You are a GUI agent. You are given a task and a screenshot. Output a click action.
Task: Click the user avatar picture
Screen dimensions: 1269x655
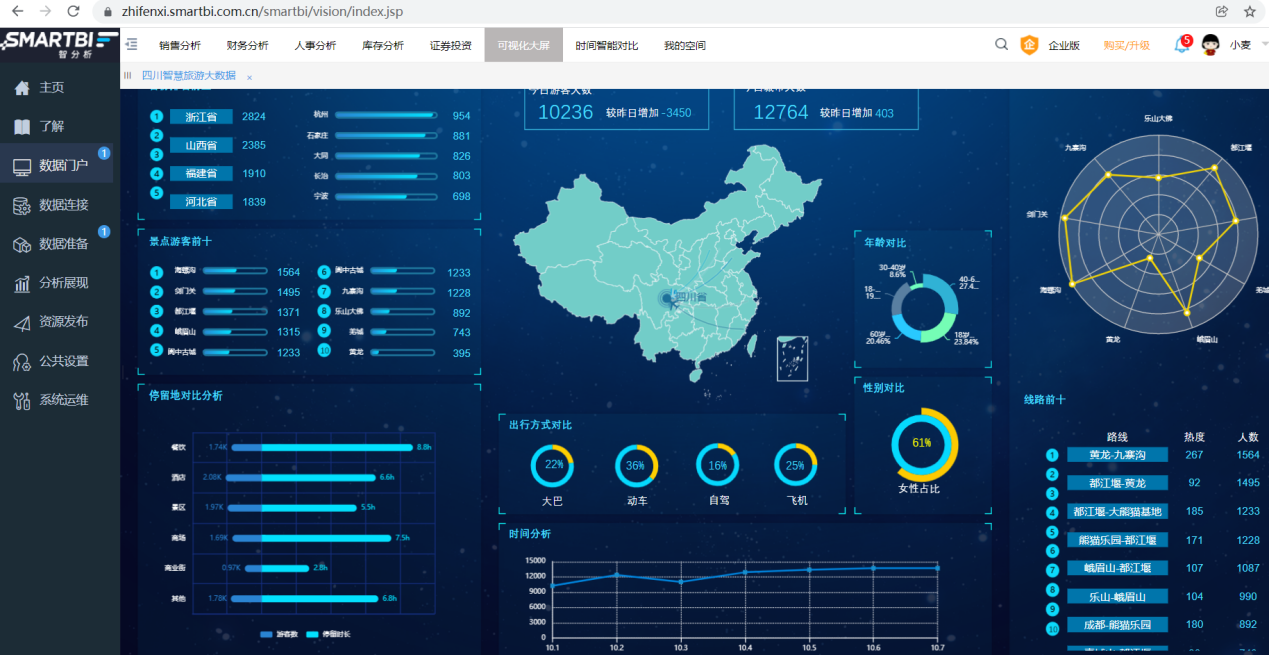[x=1210, y=45]
